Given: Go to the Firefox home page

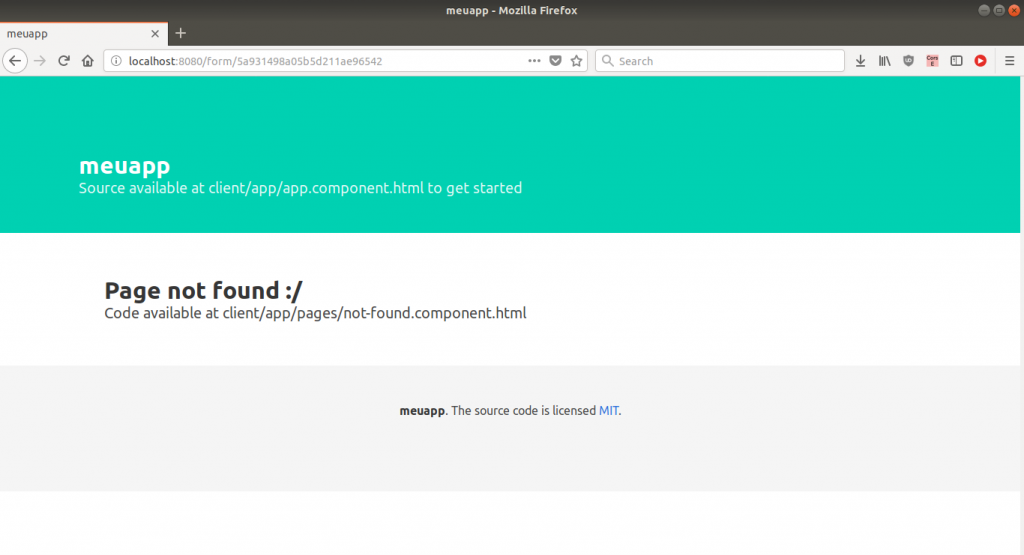Looking at the screenshot, I should tap(88, 61).
